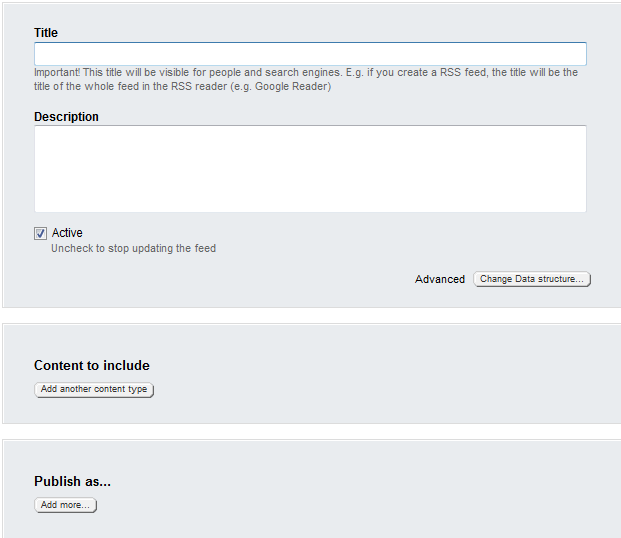Image resolution: width=621 pixels, height=538 pixels.
Task: Click Add more under Publish as
Action: (x=65, y=506)
